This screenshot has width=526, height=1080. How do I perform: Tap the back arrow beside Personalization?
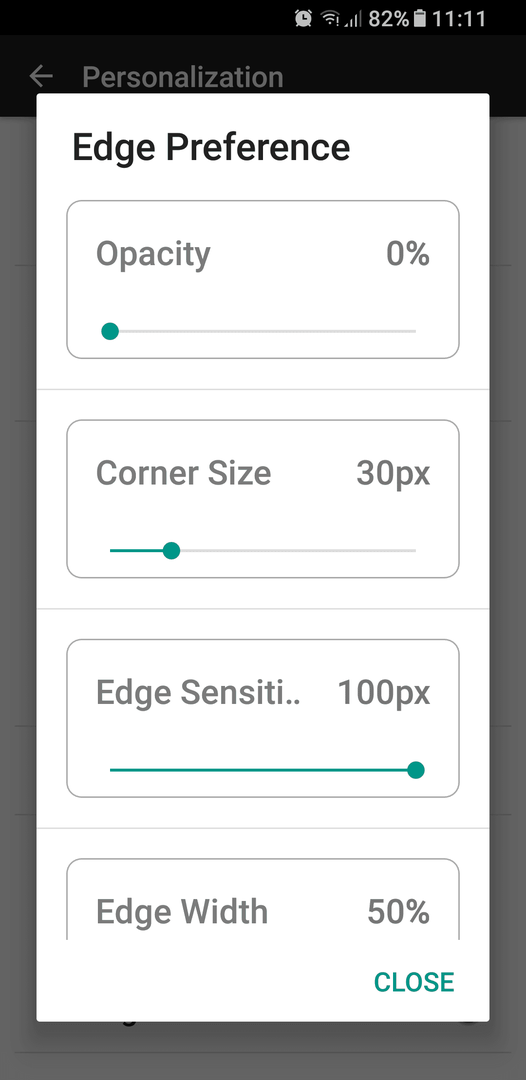point(41,76)
